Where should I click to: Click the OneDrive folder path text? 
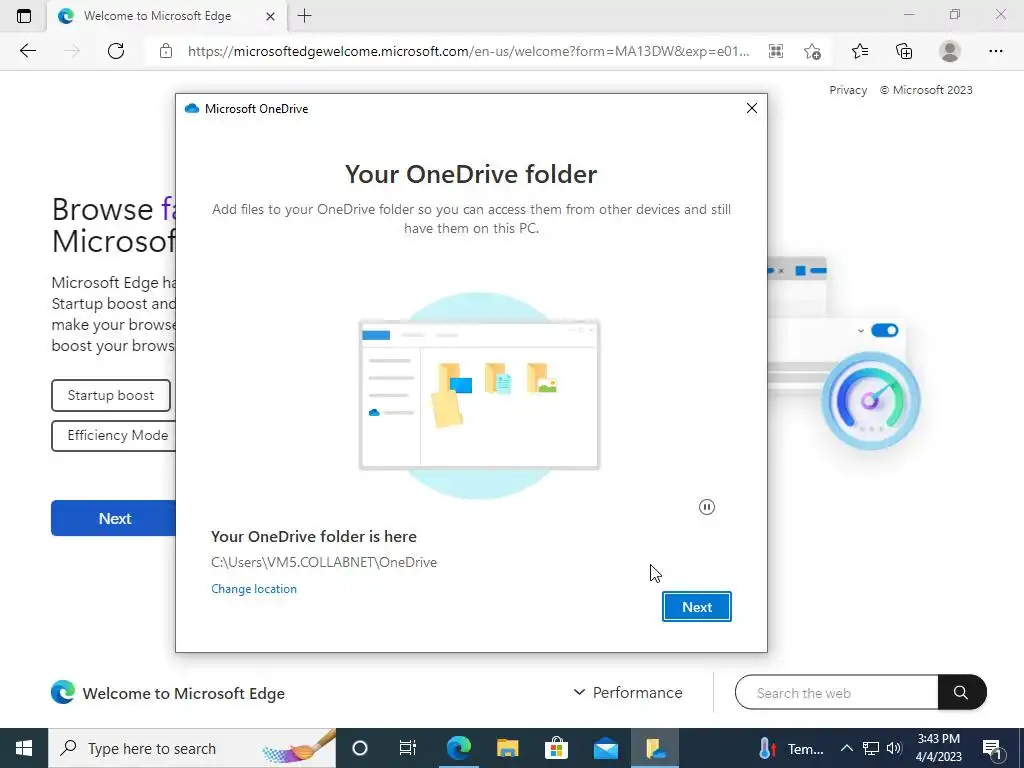[324, 562]
